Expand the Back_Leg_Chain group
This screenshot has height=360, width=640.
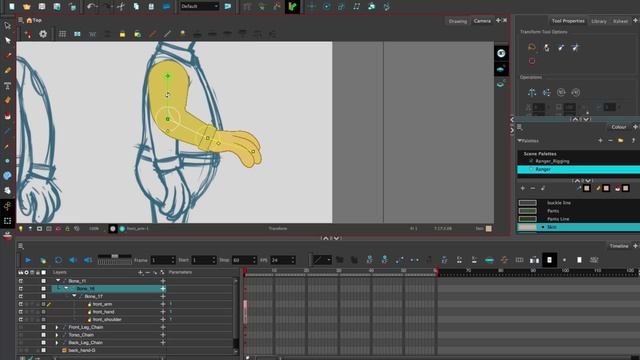pos(57,342)
